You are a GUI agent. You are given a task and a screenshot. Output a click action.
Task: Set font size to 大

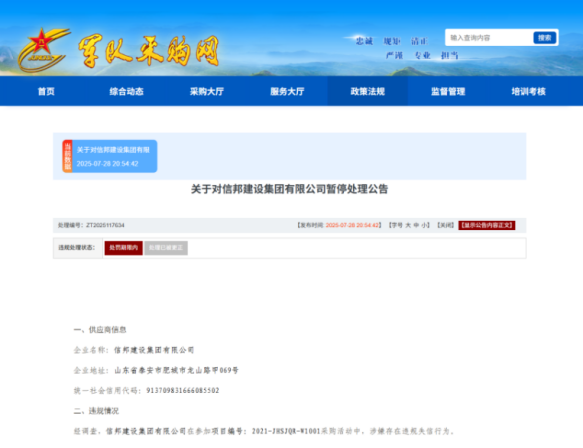[408, 225]
